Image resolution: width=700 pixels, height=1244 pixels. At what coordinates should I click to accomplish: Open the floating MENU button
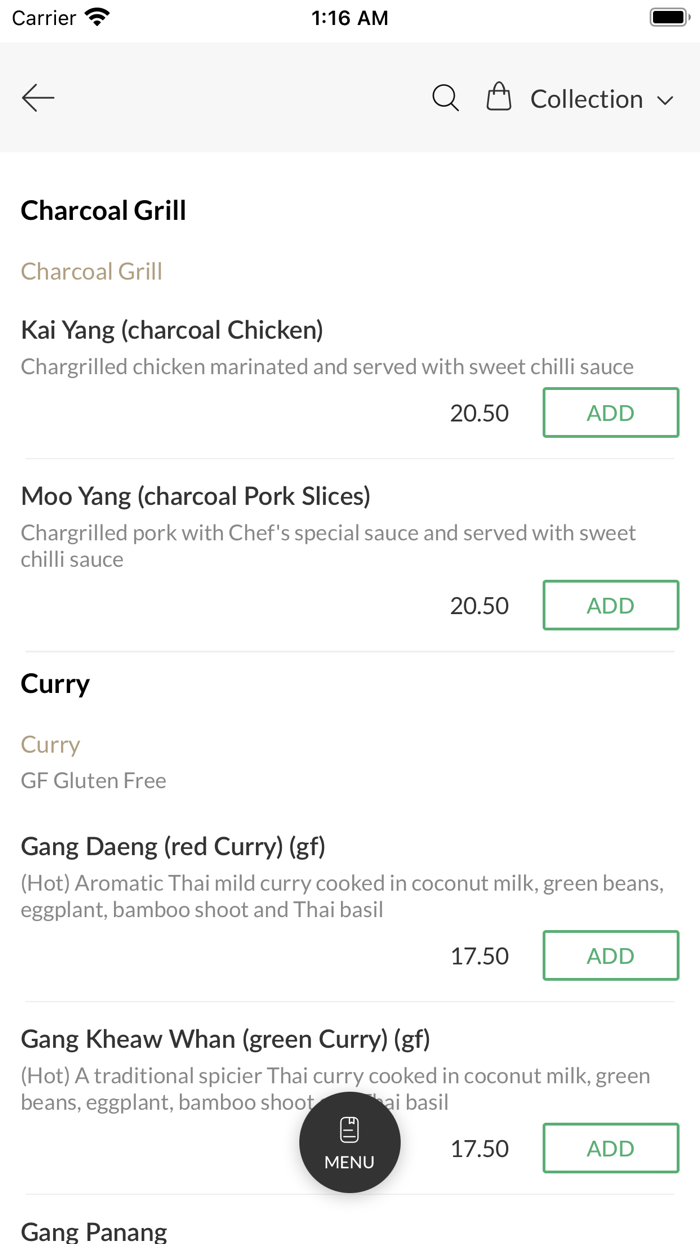[x=350, y=1142]
